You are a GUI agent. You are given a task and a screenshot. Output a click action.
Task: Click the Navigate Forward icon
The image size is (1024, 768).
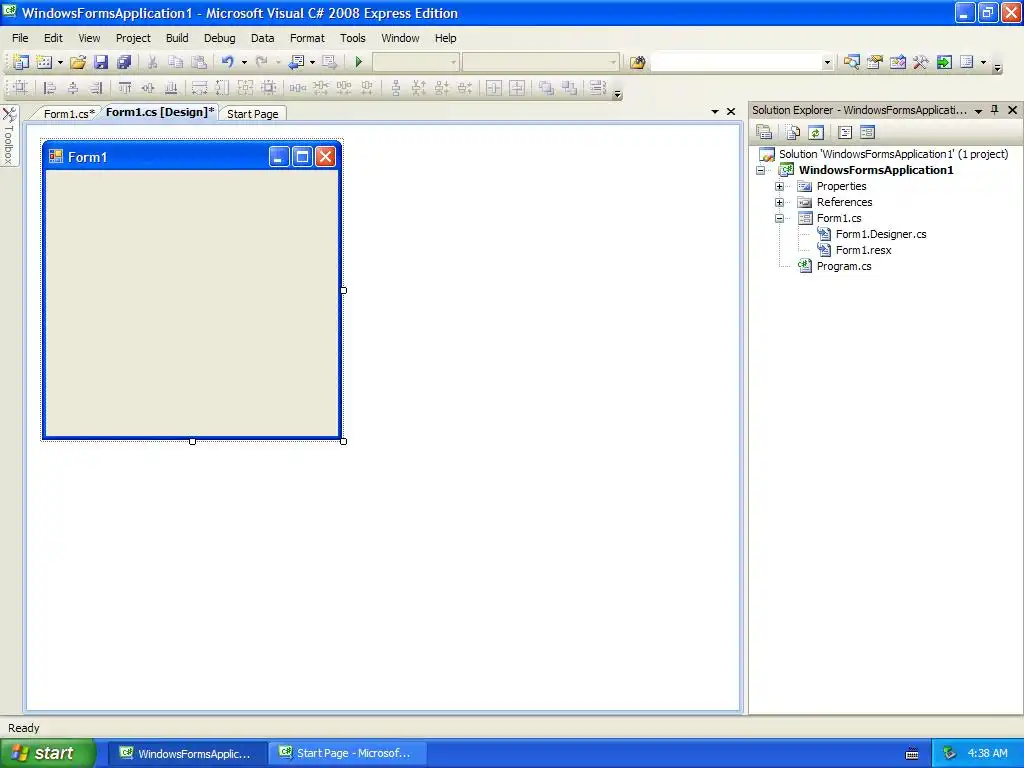330,62
